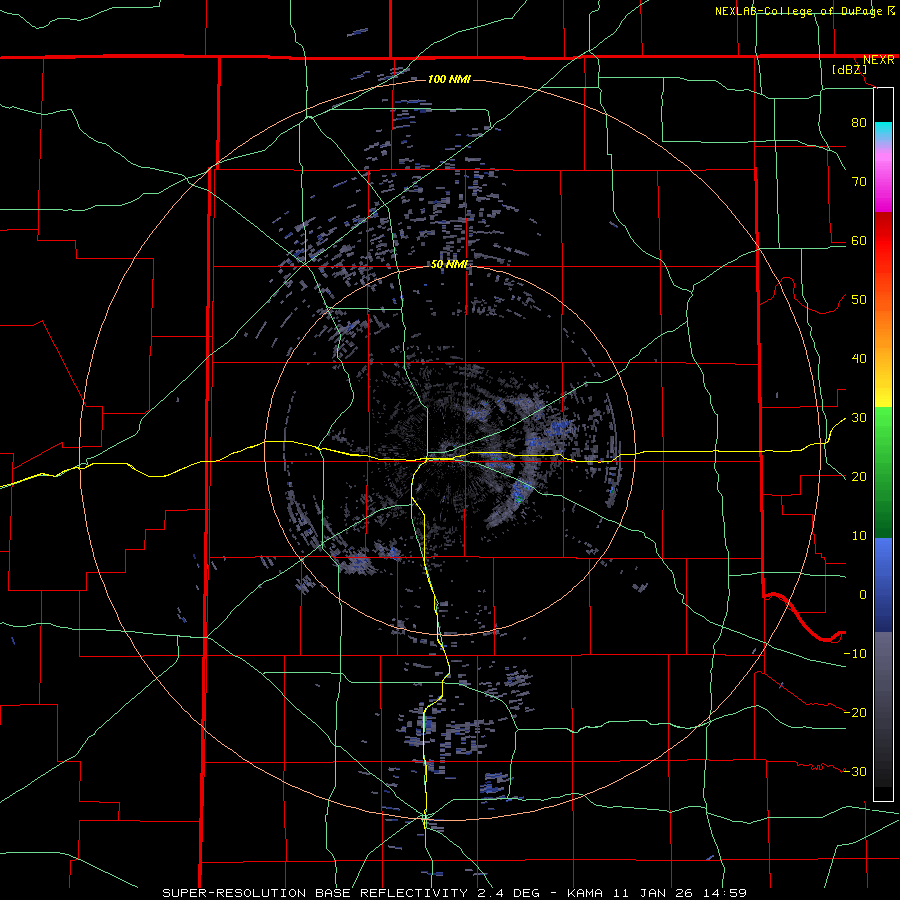This screenshot has height=900, width=900.
Task: Click the SUPER-RESOLUTION BASE REFLECTIVITY caption text
Action: point(315,893)
